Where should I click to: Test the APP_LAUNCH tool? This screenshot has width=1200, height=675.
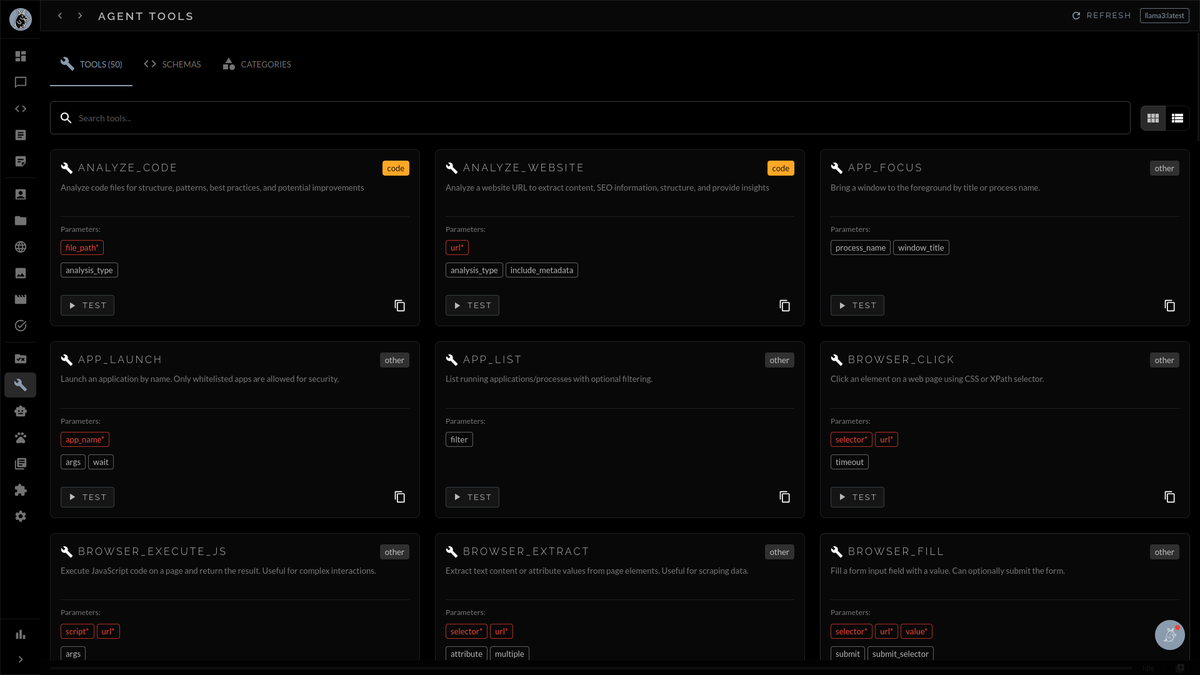(87, 497)
